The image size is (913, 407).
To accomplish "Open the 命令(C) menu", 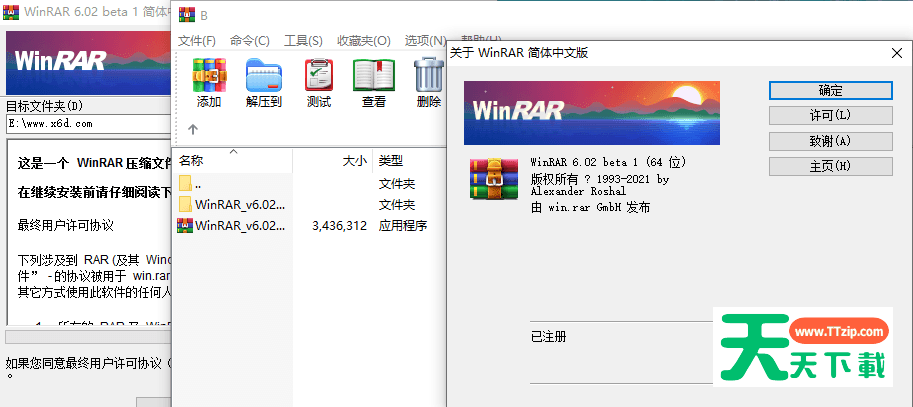I will (250, 41).
